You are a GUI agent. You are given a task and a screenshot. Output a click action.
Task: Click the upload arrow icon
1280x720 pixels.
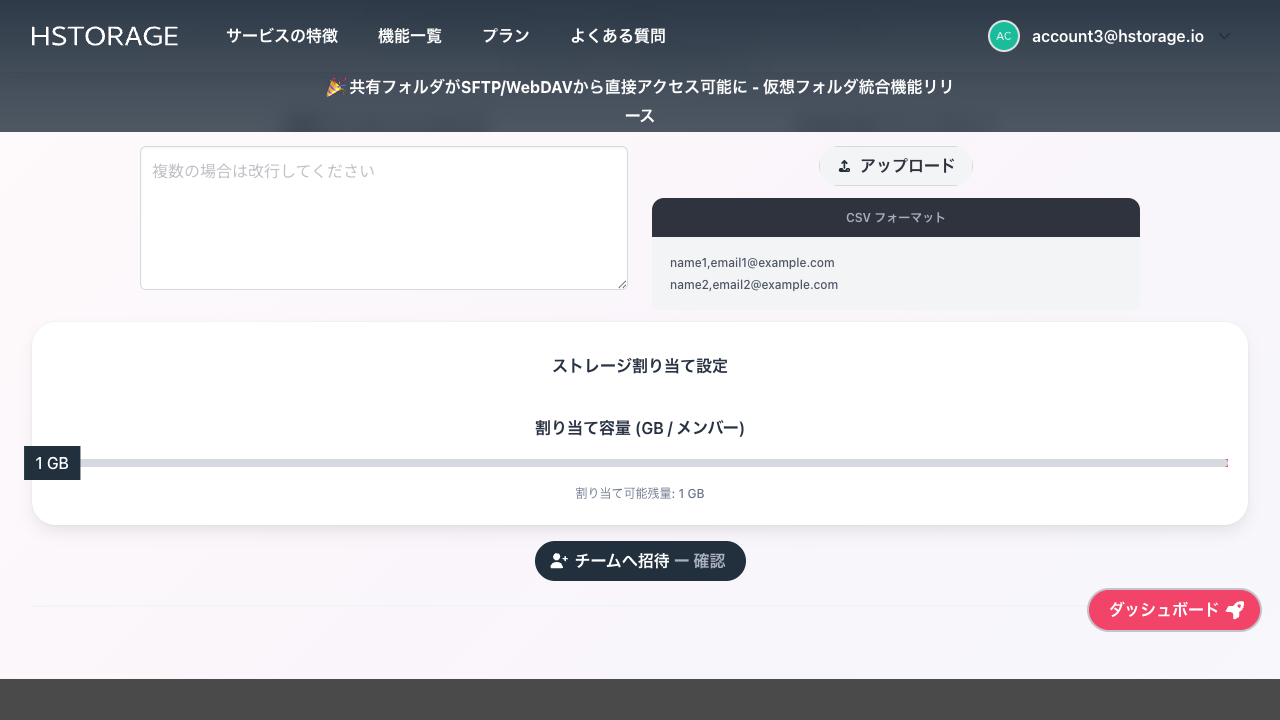tap(844, 166)
